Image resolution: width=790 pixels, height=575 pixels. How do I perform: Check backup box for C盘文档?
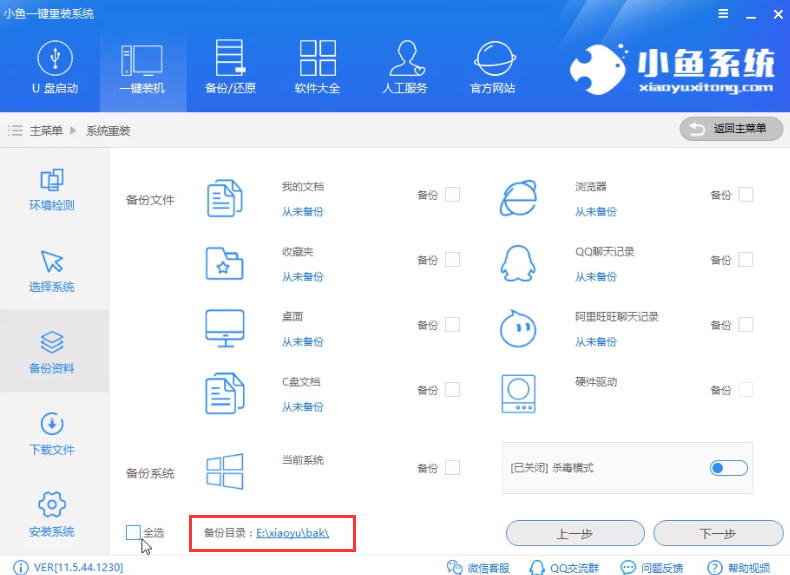(452, 390)
